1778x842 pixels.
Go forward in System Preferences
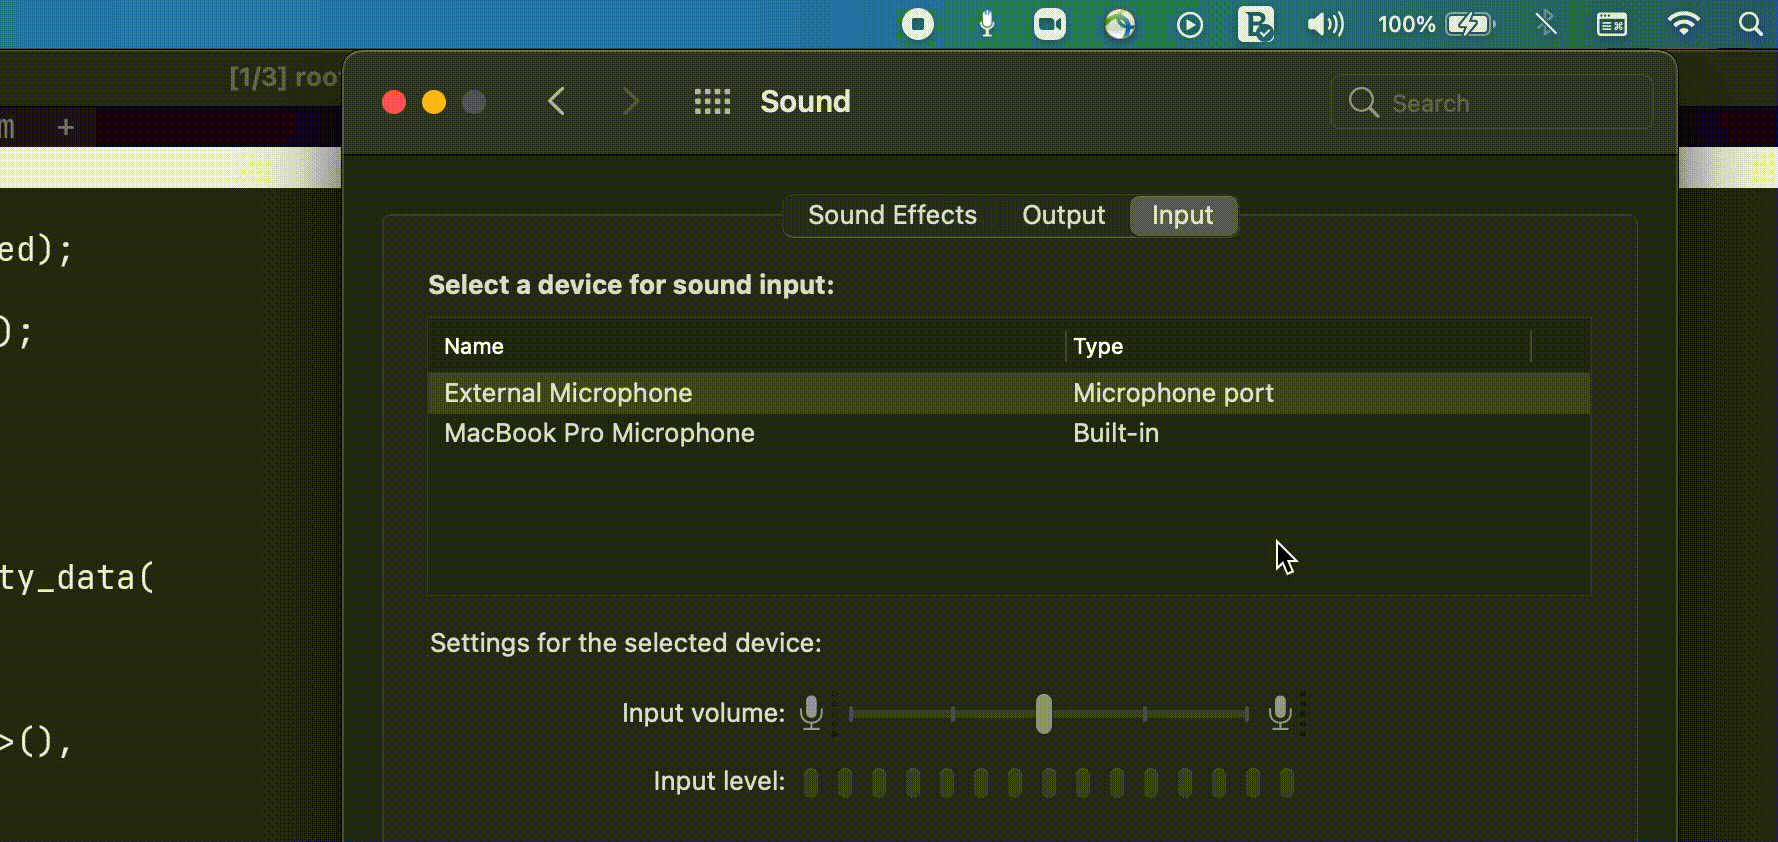pyautogui.click(x=630, y=101)
